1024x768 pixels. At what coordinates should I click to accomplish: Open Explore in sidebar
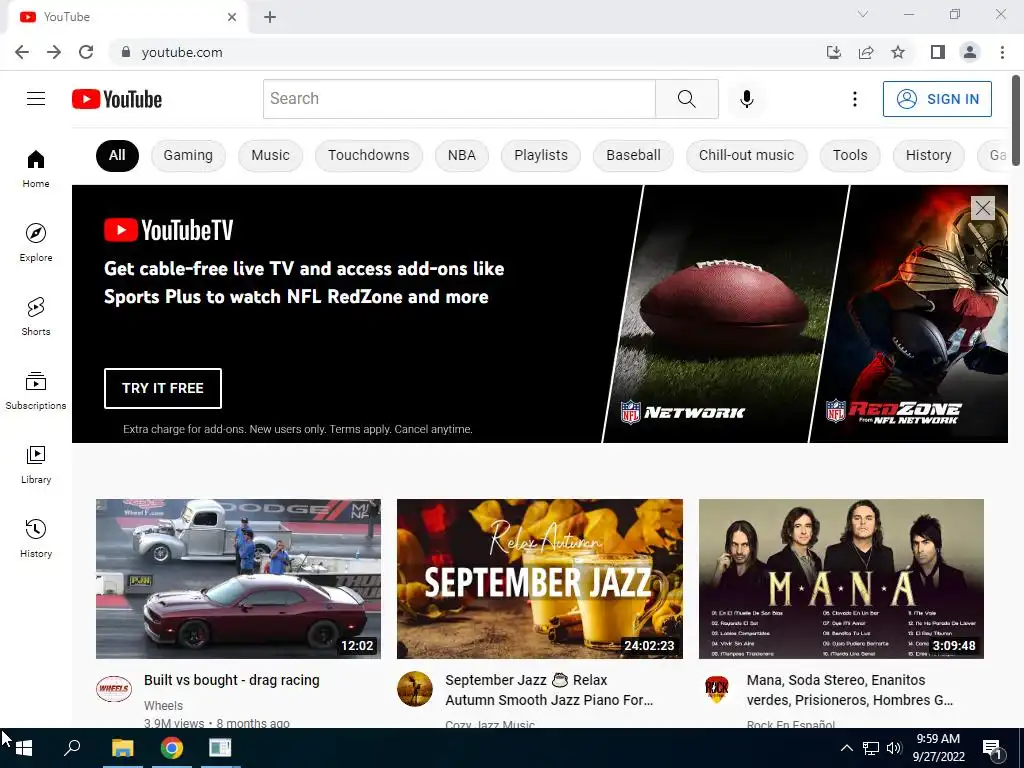click(x=36, y=242)
